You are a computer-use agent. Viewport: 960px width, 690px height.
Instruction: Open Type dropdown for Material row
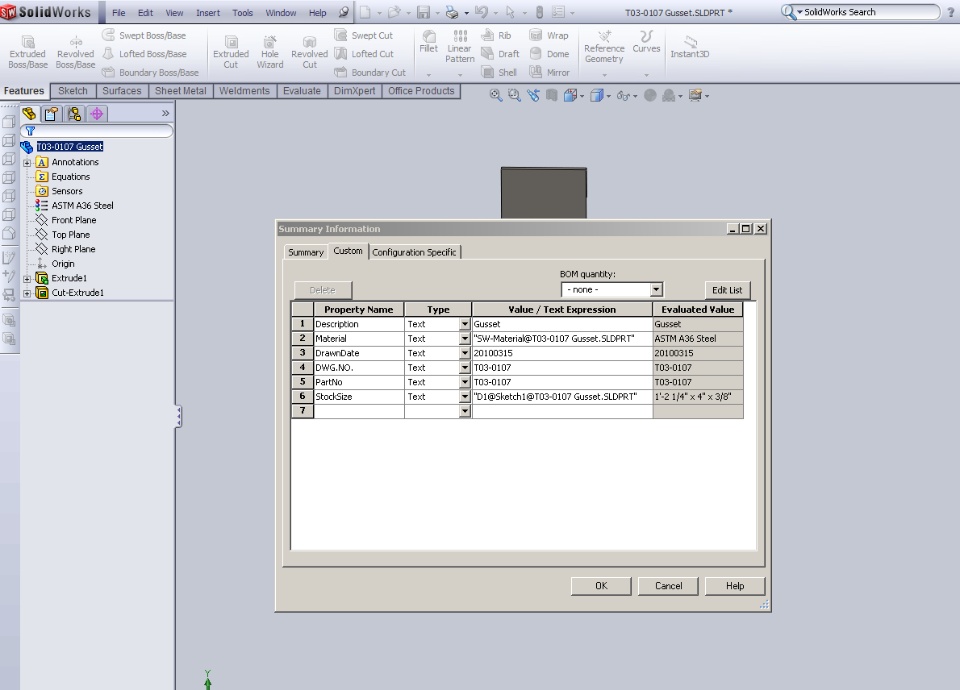coord(465,339)
